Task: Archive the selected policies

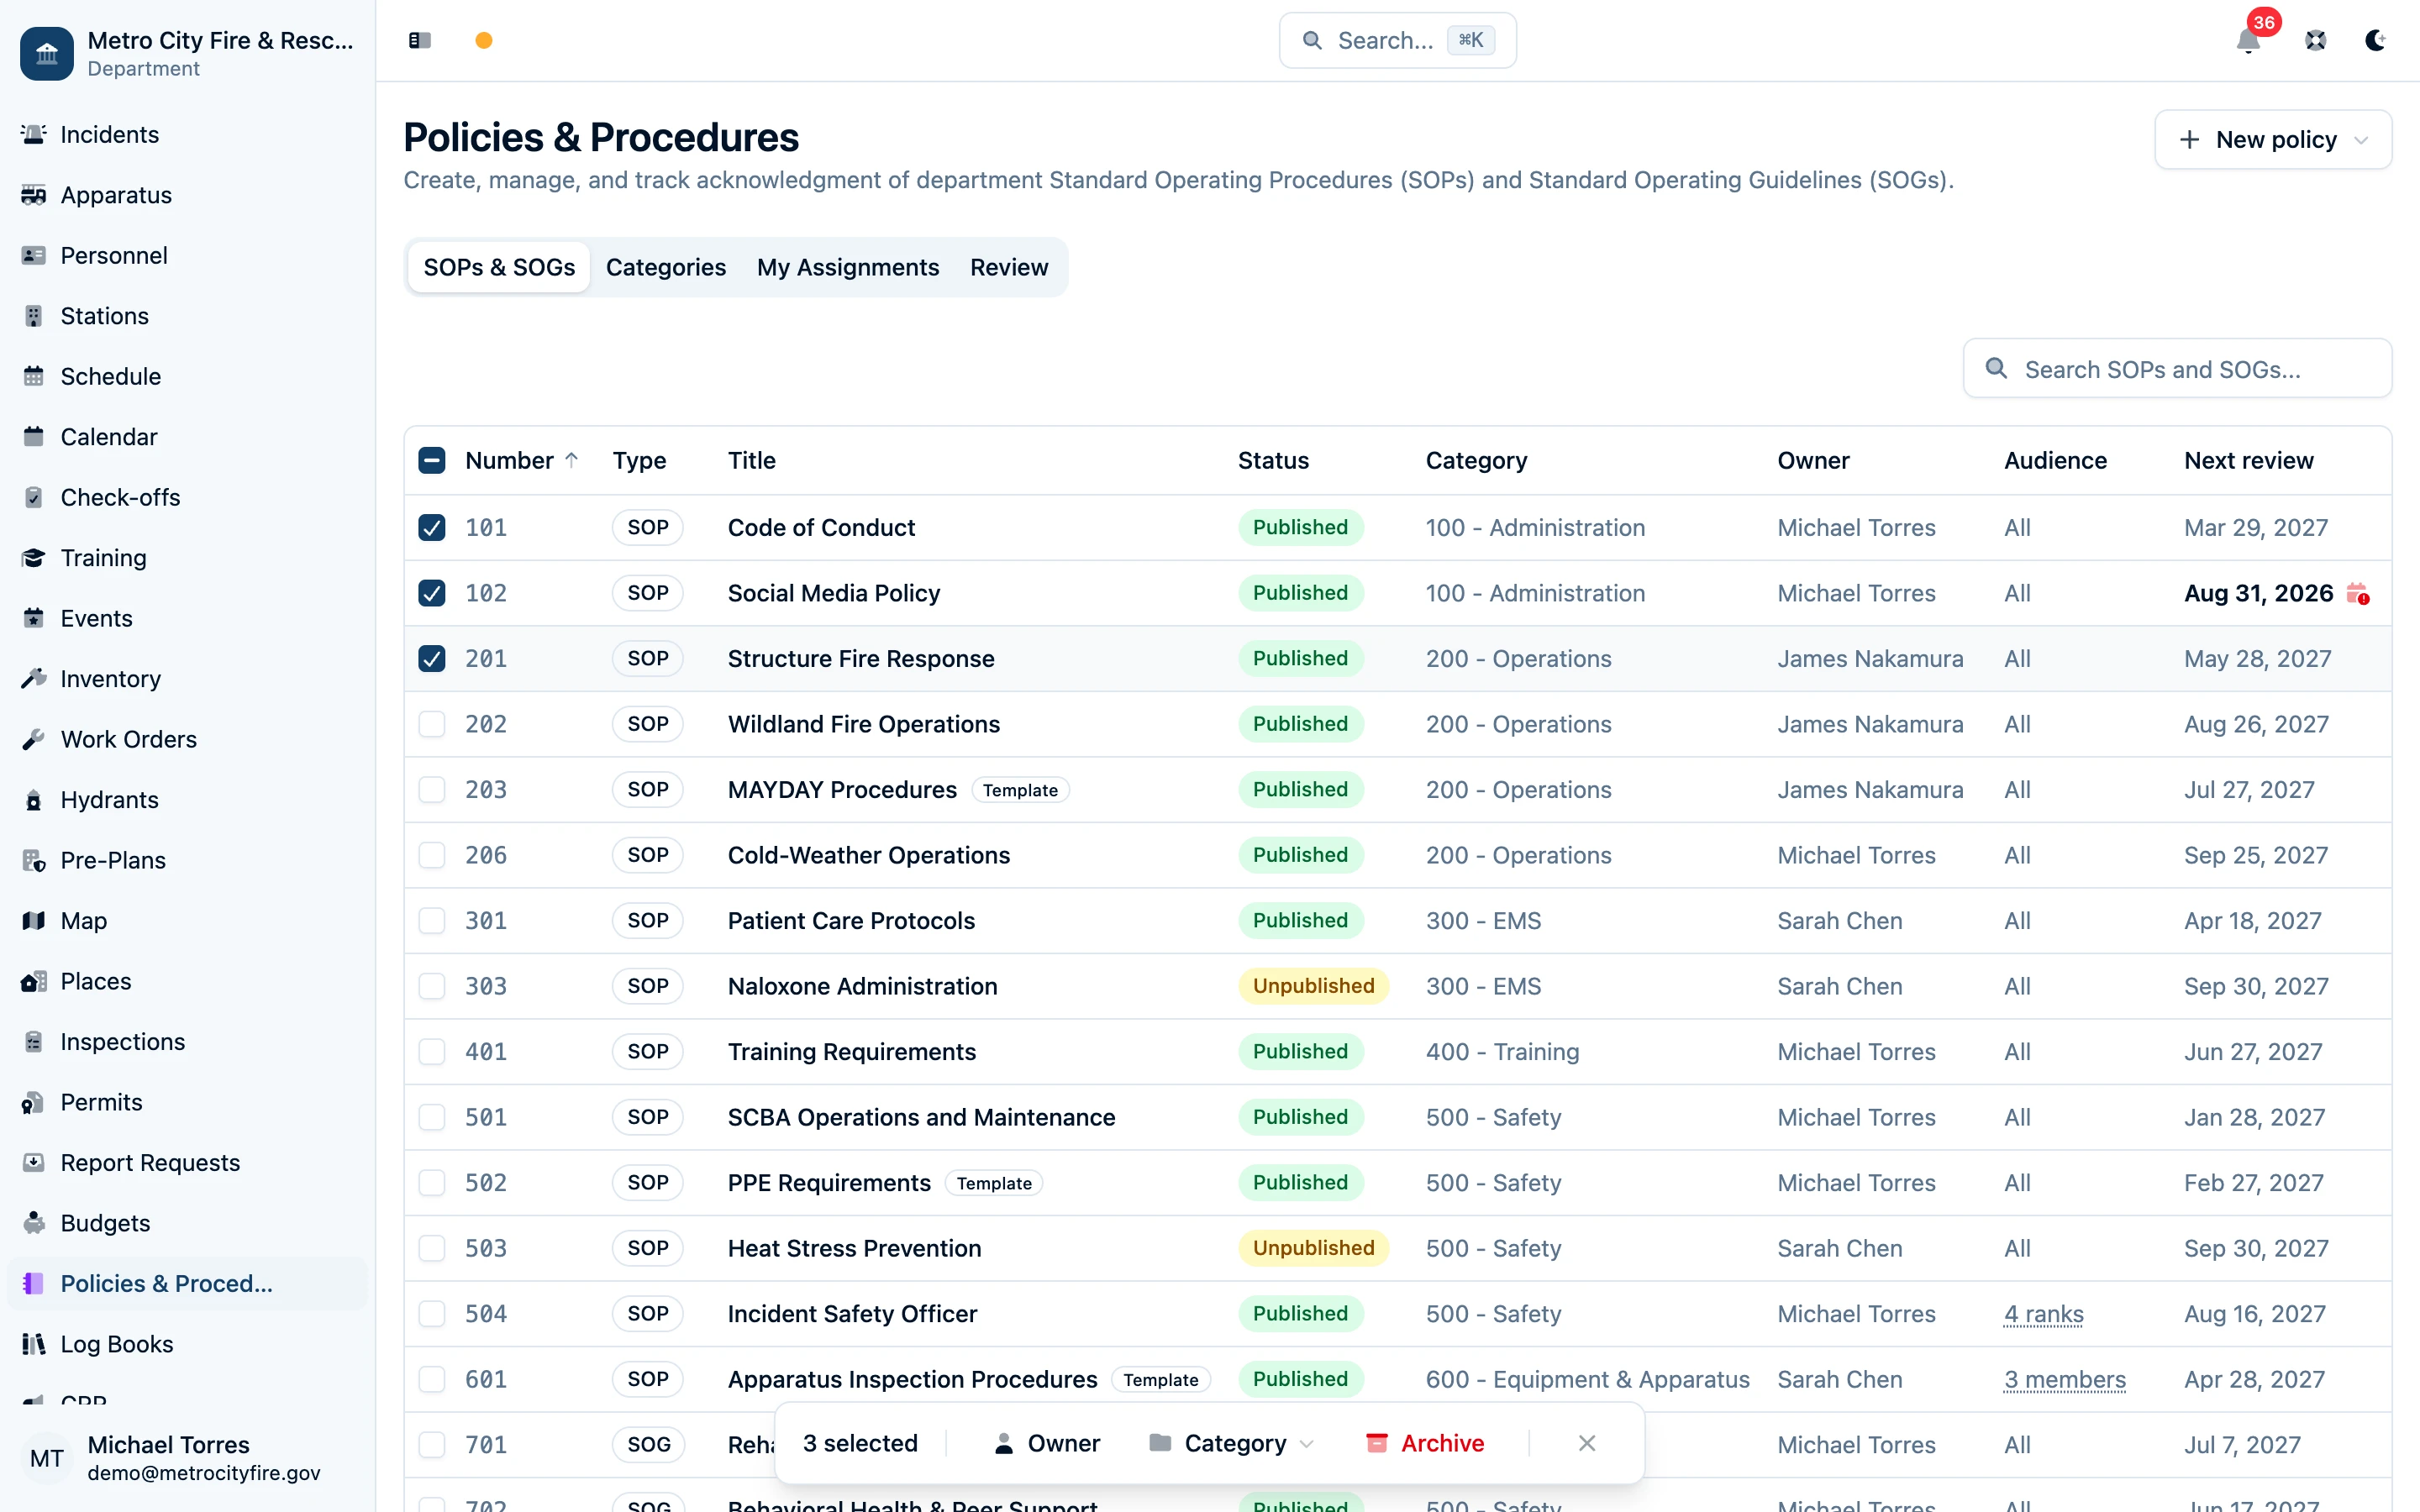Action: click(1425, 1443)
